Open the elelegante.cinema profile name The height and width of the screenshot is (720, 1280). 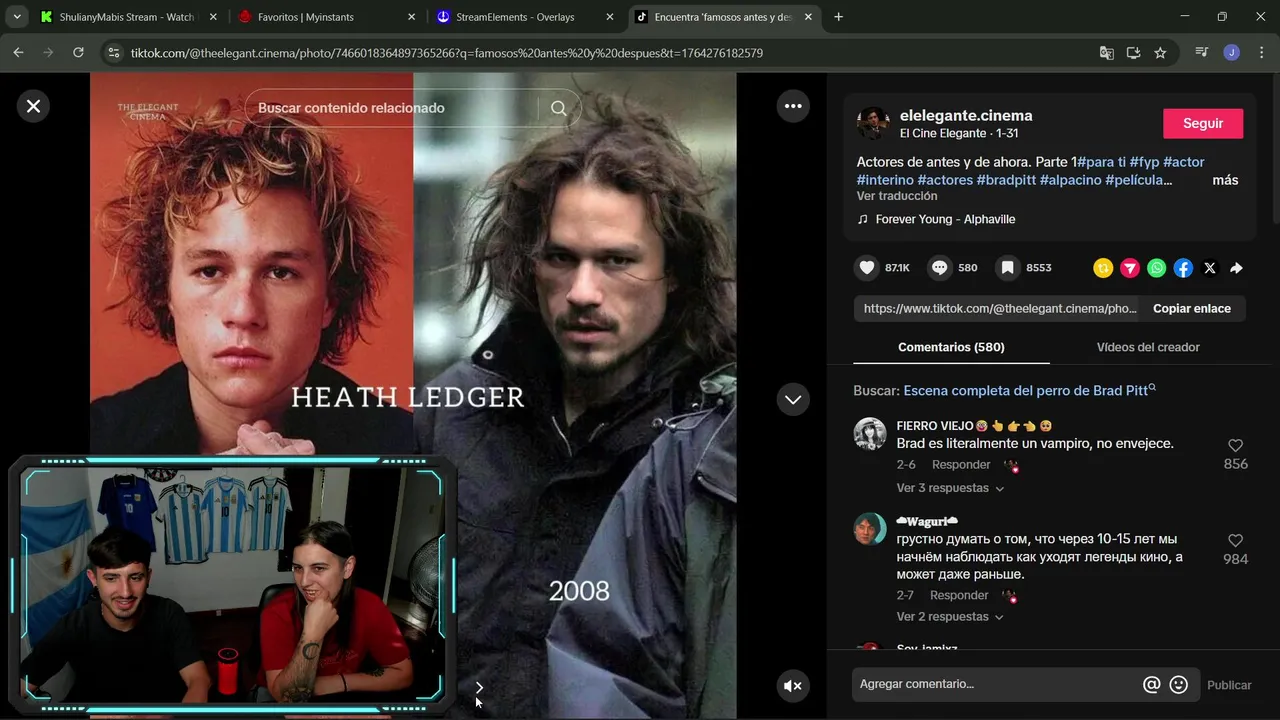tap(966, 115)
